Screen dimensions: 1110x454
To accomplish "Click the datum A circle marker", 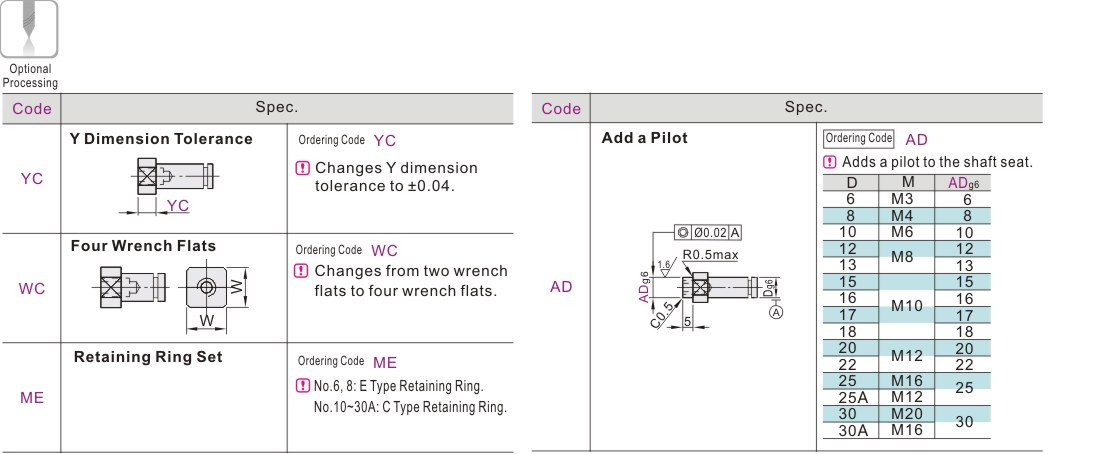I will (x=776, y=312).
